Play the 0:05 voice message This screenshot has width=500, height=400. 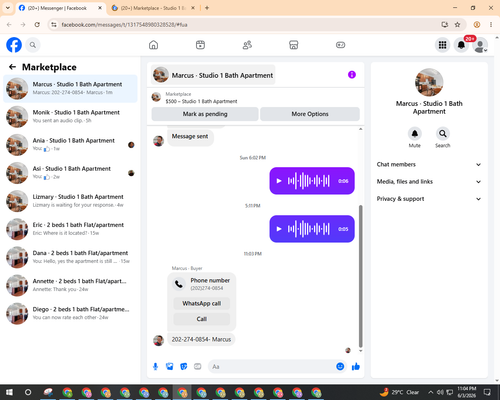[279, 229]
